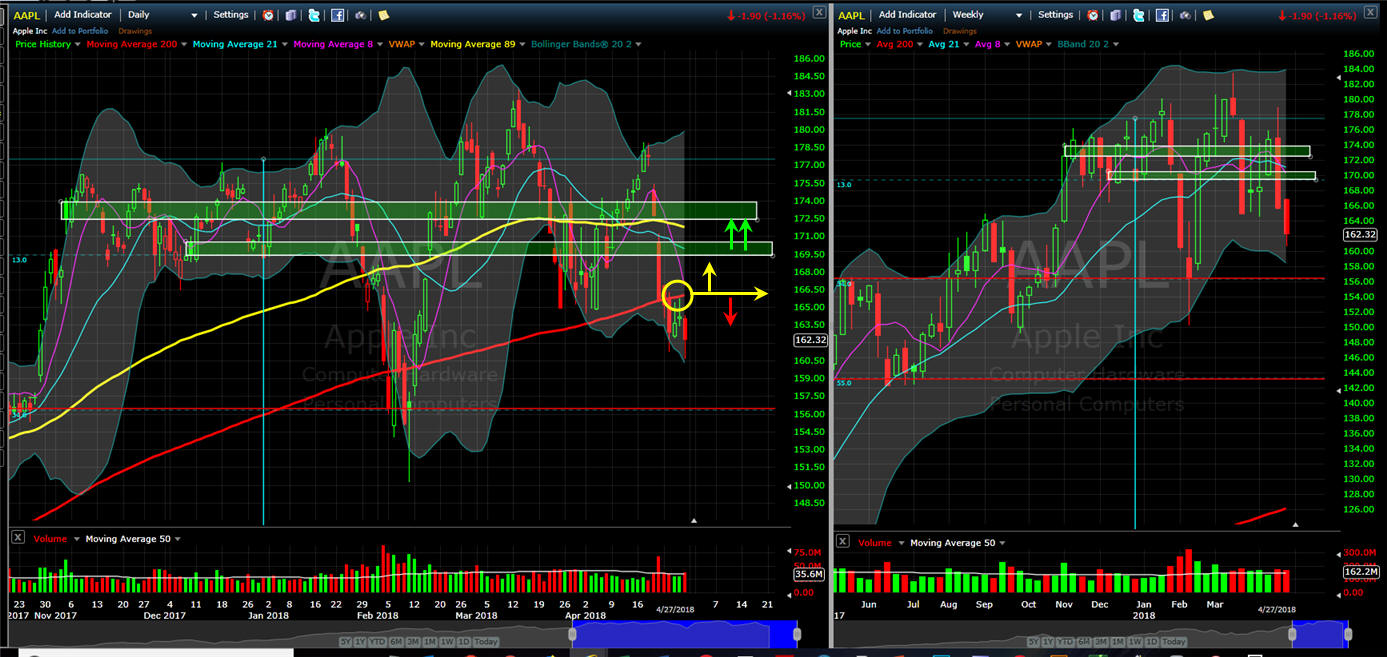Click the alarm clock alert icon in Daily chart
Image resolution: width=1387 pixels, height=657 pixels.
pyautogui.click(x=268, y=15)
